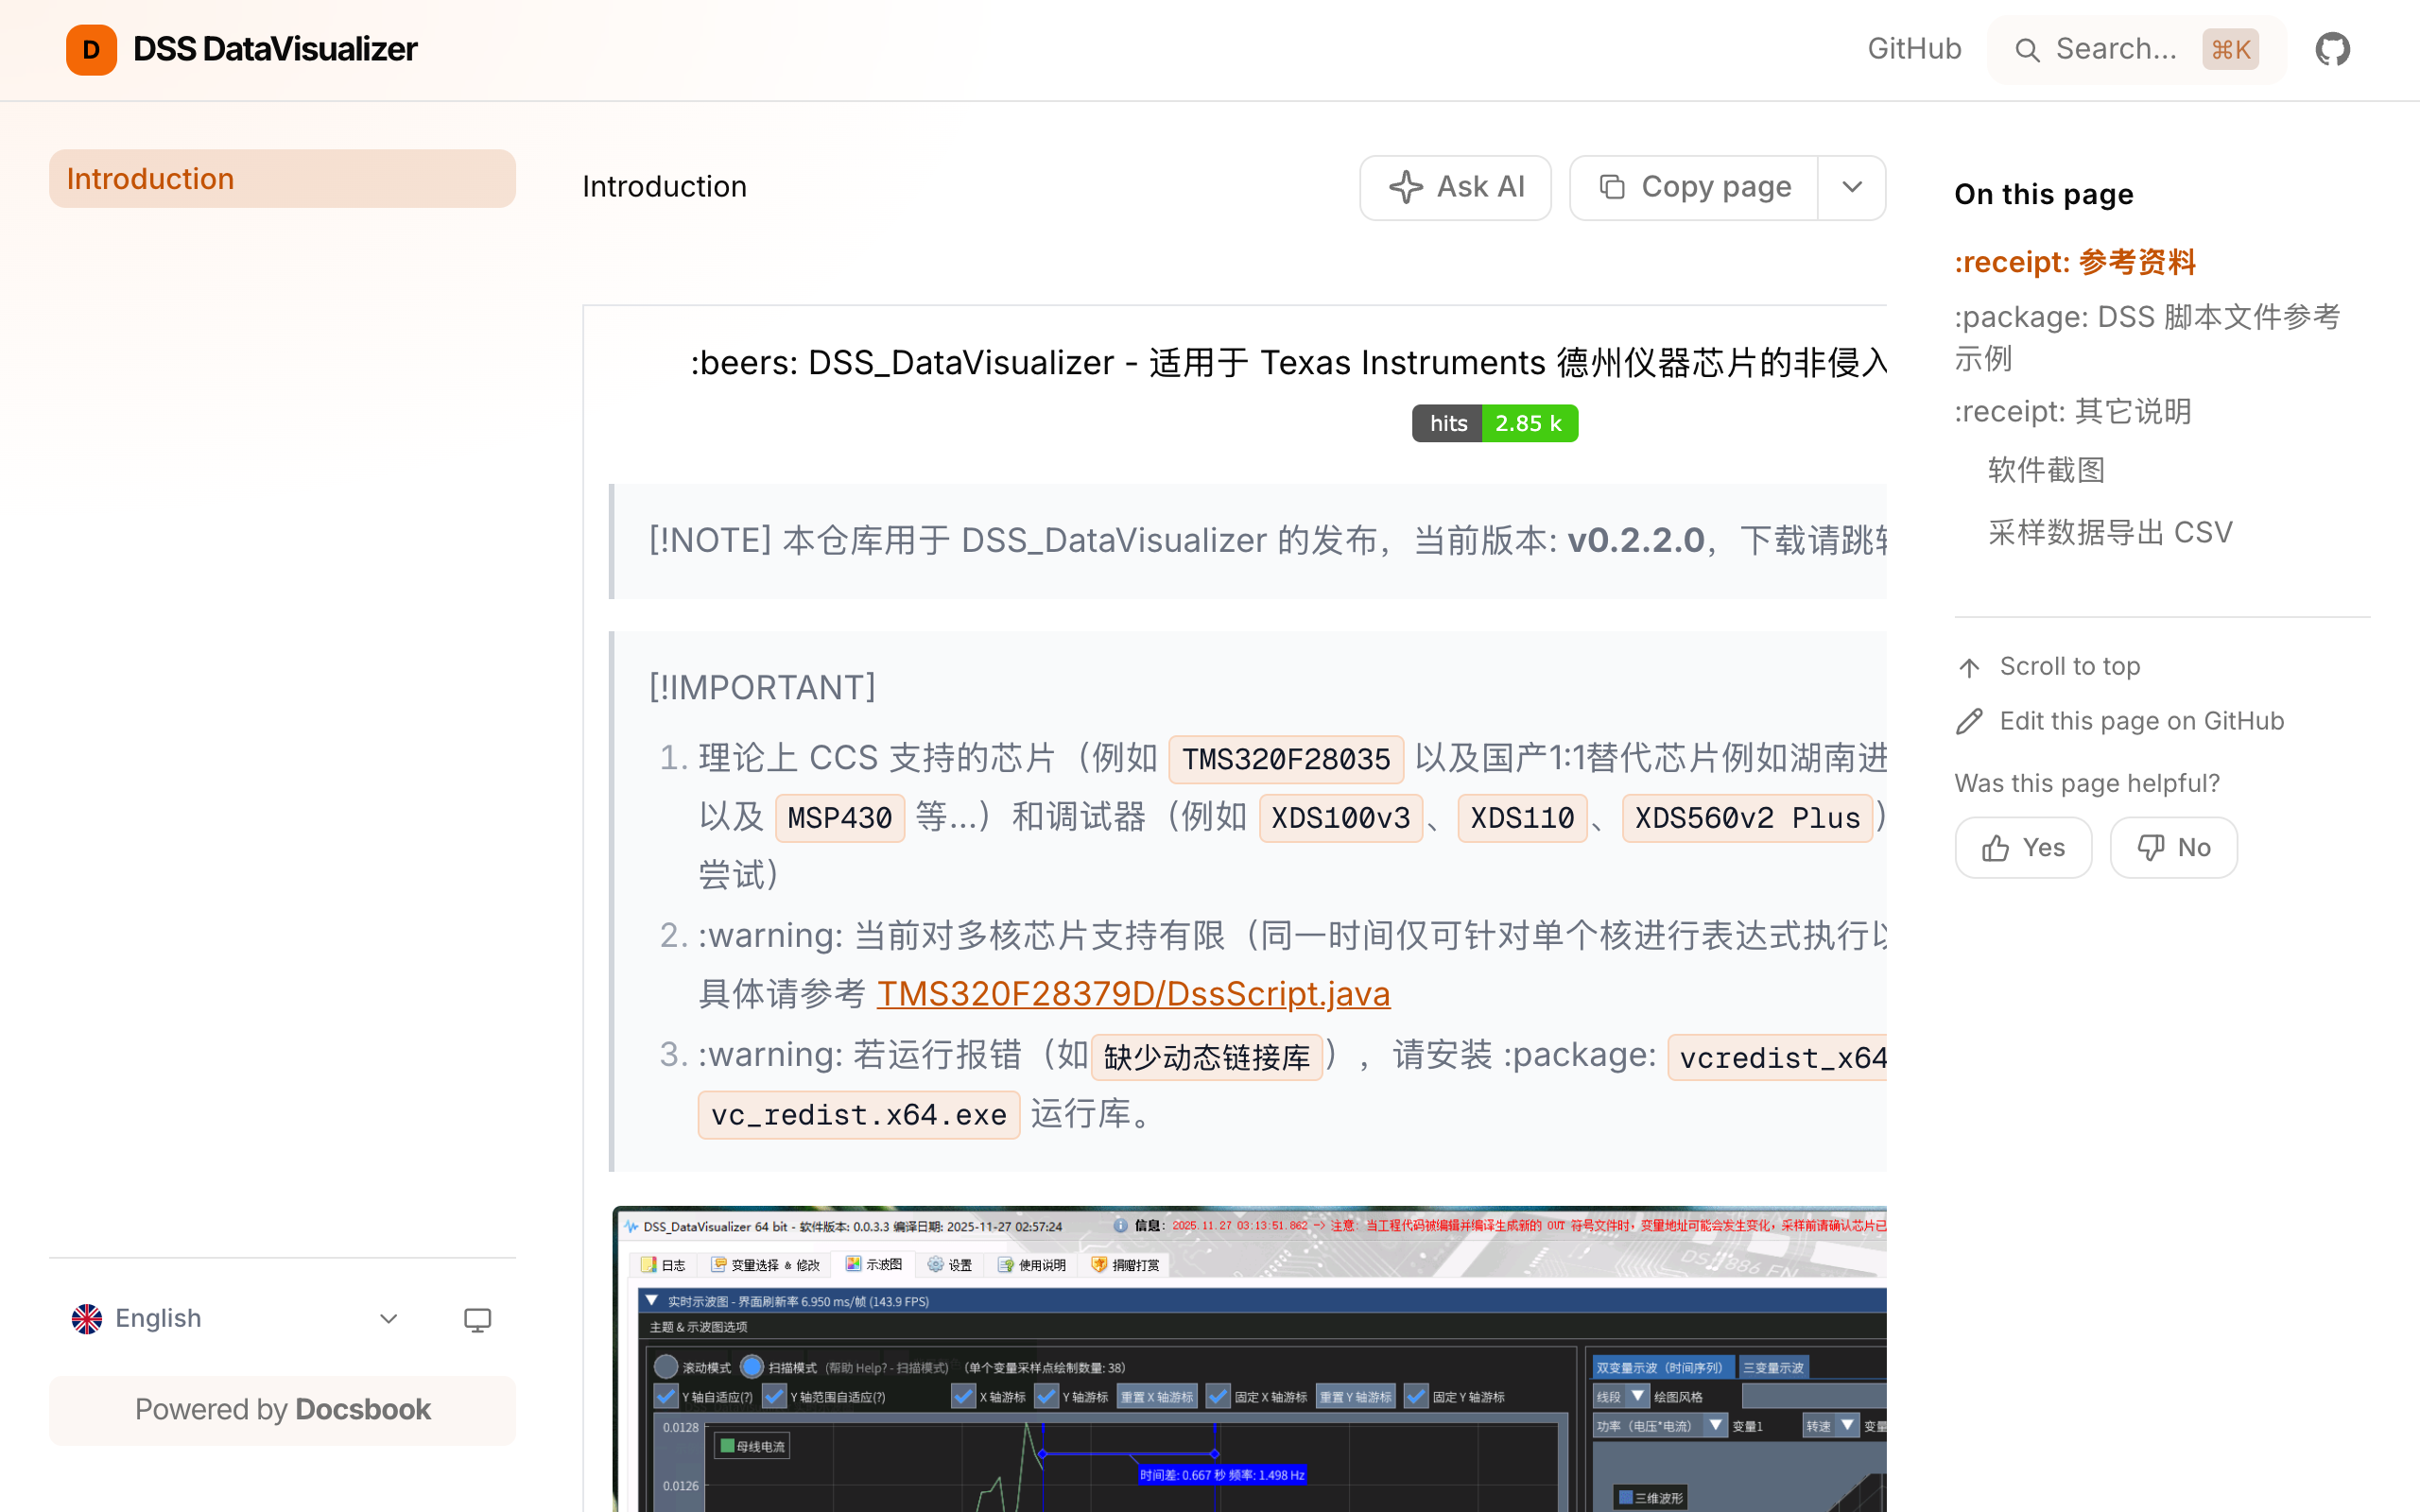
Task: Click the orange D logo icon
Action: [x=91, y=49]
